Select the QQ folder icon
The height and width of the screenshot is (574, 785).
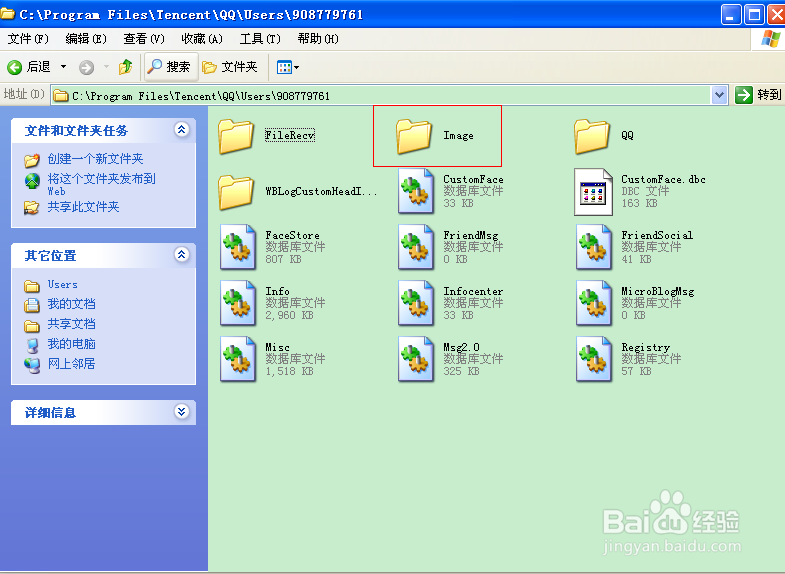(592, 135)
